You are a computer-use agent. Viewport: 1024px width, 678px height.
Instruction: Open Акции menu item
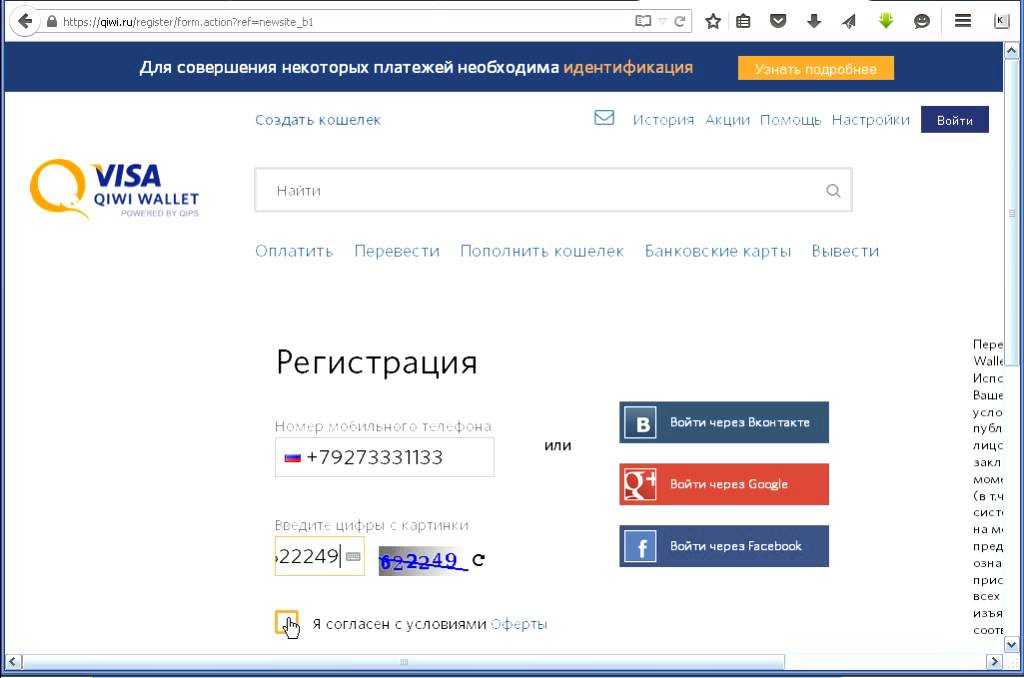728,120
